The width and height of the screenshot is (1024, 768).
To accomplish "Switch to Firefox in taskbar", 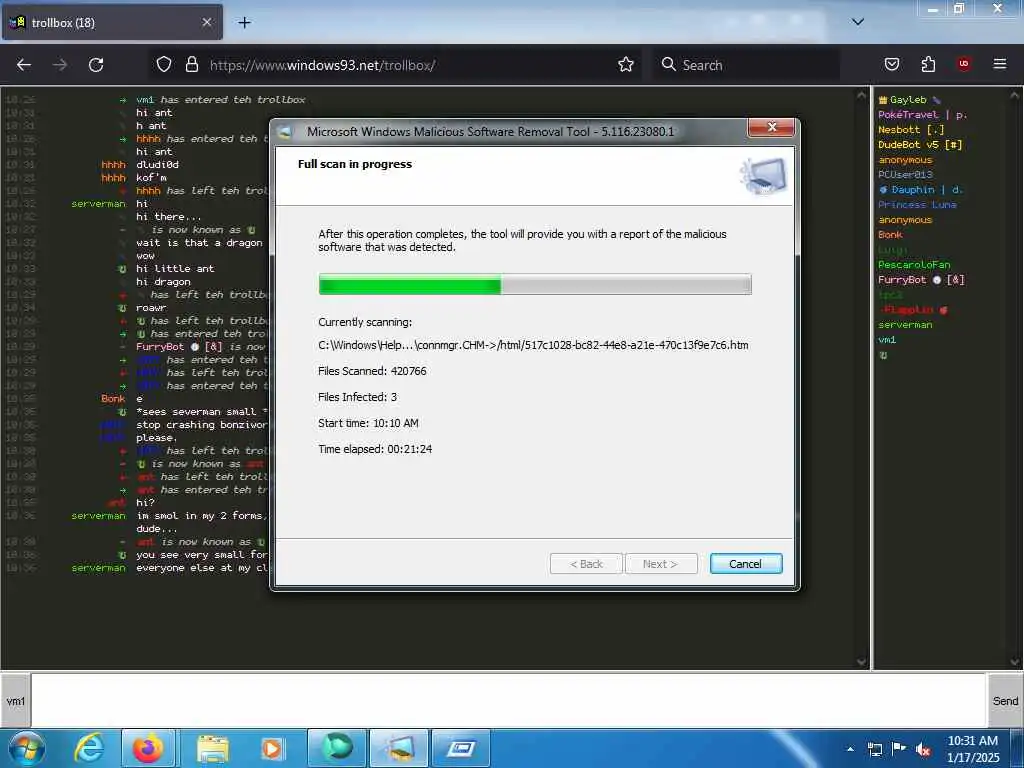I will click(x=148, y=748).
